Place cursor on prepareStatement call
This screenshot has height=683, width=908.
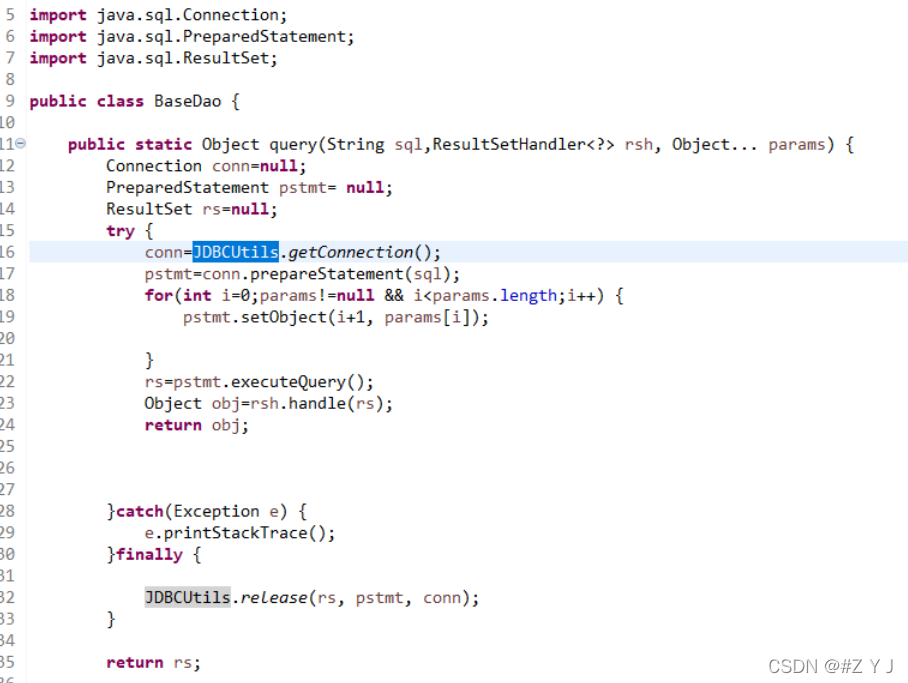point(327,273)
